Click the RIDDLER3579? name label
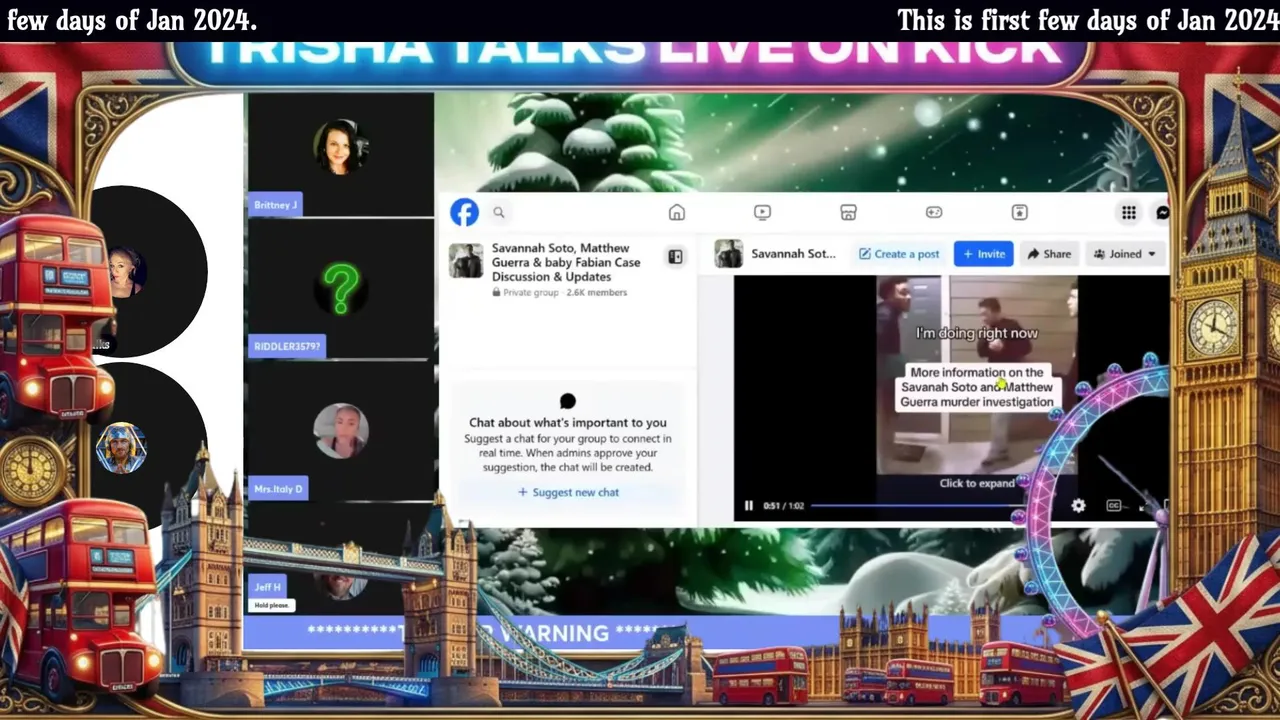Image resolution: width=1280 pixels, height=720 pixels. pyautogui.click(x=287, y=347)
